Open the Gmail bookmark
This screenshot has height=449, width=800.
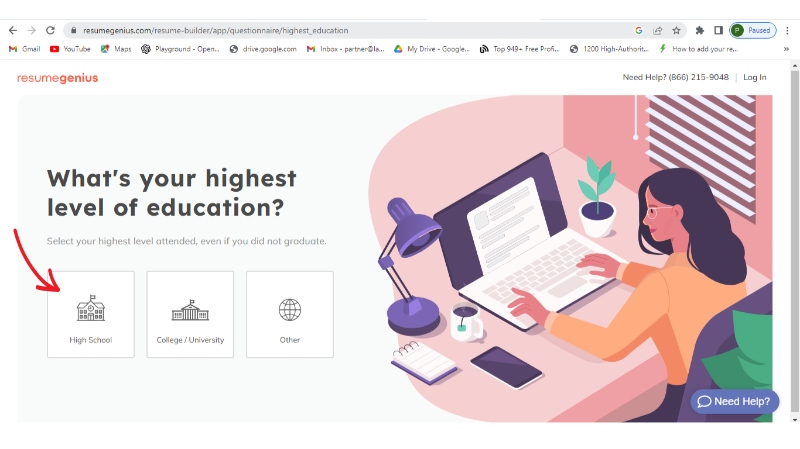click(24, 49)
